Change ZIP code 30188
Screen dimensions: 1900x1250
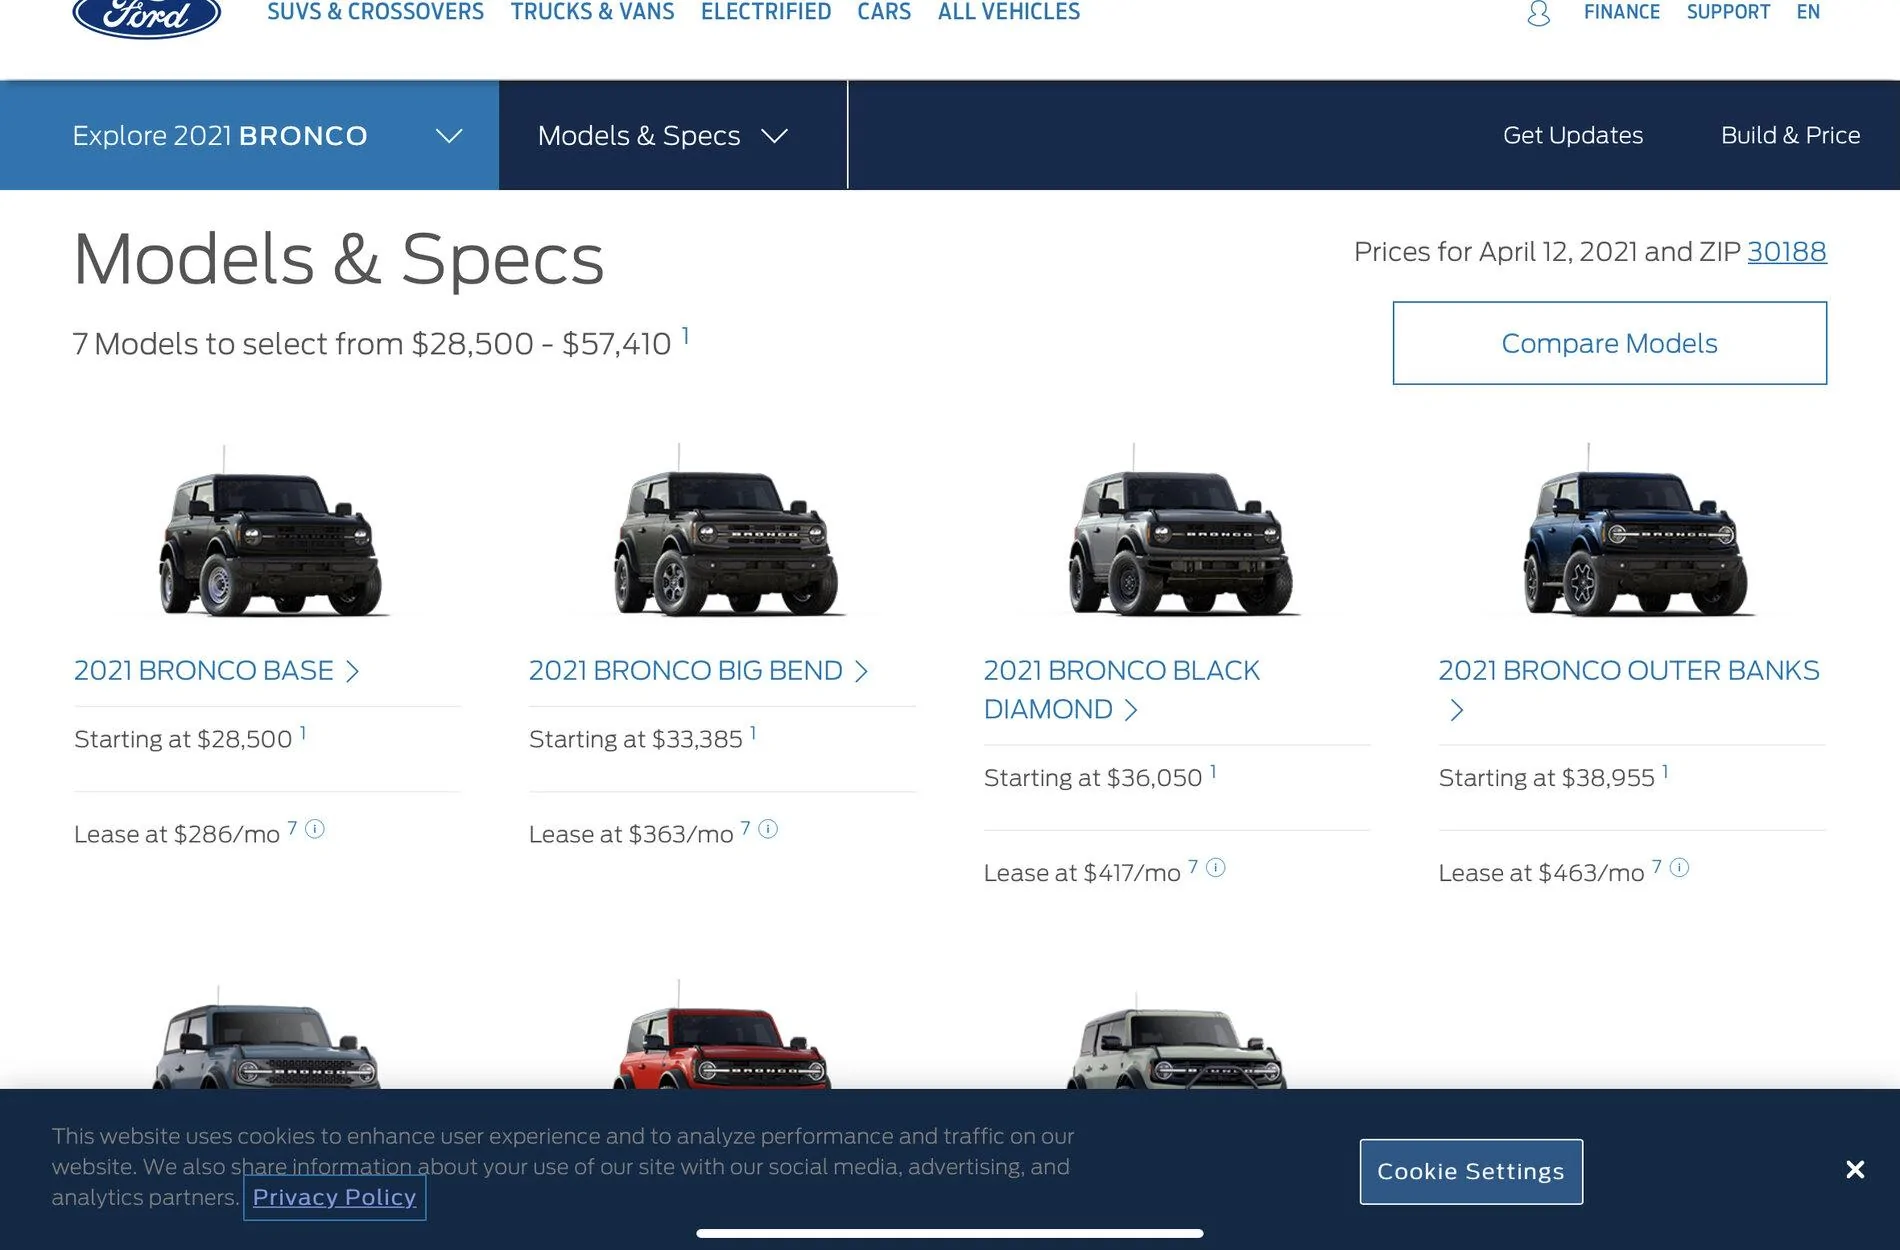pyautogui.click(x=1787, y=252)
